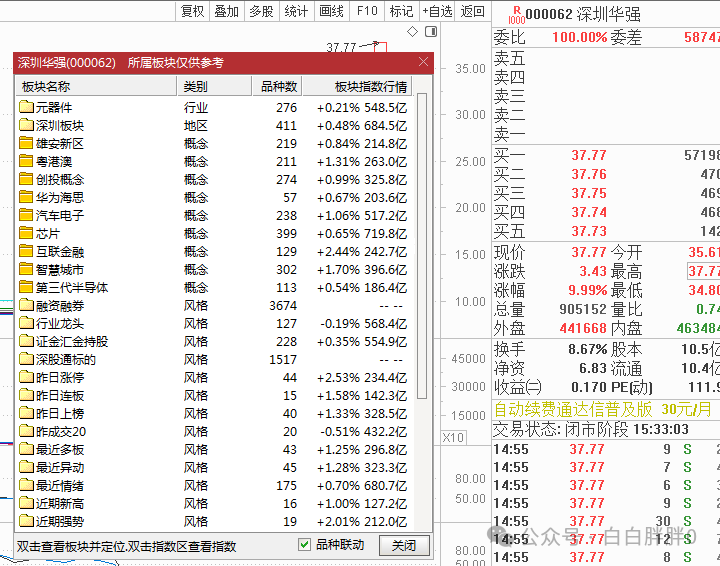This screenshot has width=720, height=566.
Task: Click the 3674 count for 融资融券
Action: point(283,305)
